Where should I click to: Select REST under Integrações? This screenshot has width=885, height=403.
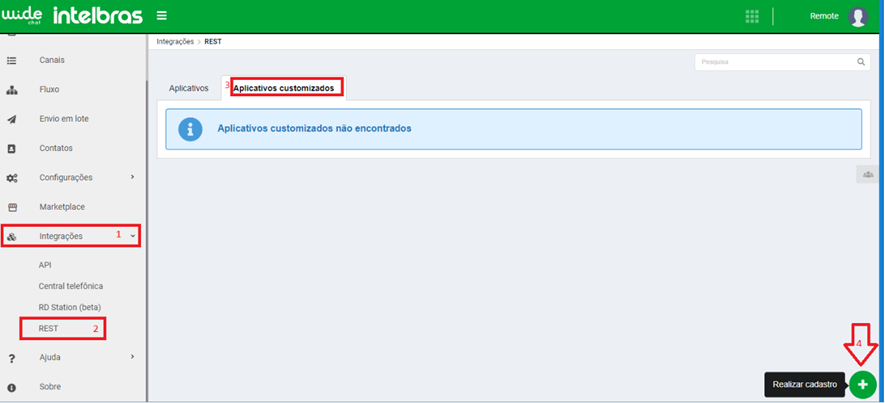click(x=48, y=328)
